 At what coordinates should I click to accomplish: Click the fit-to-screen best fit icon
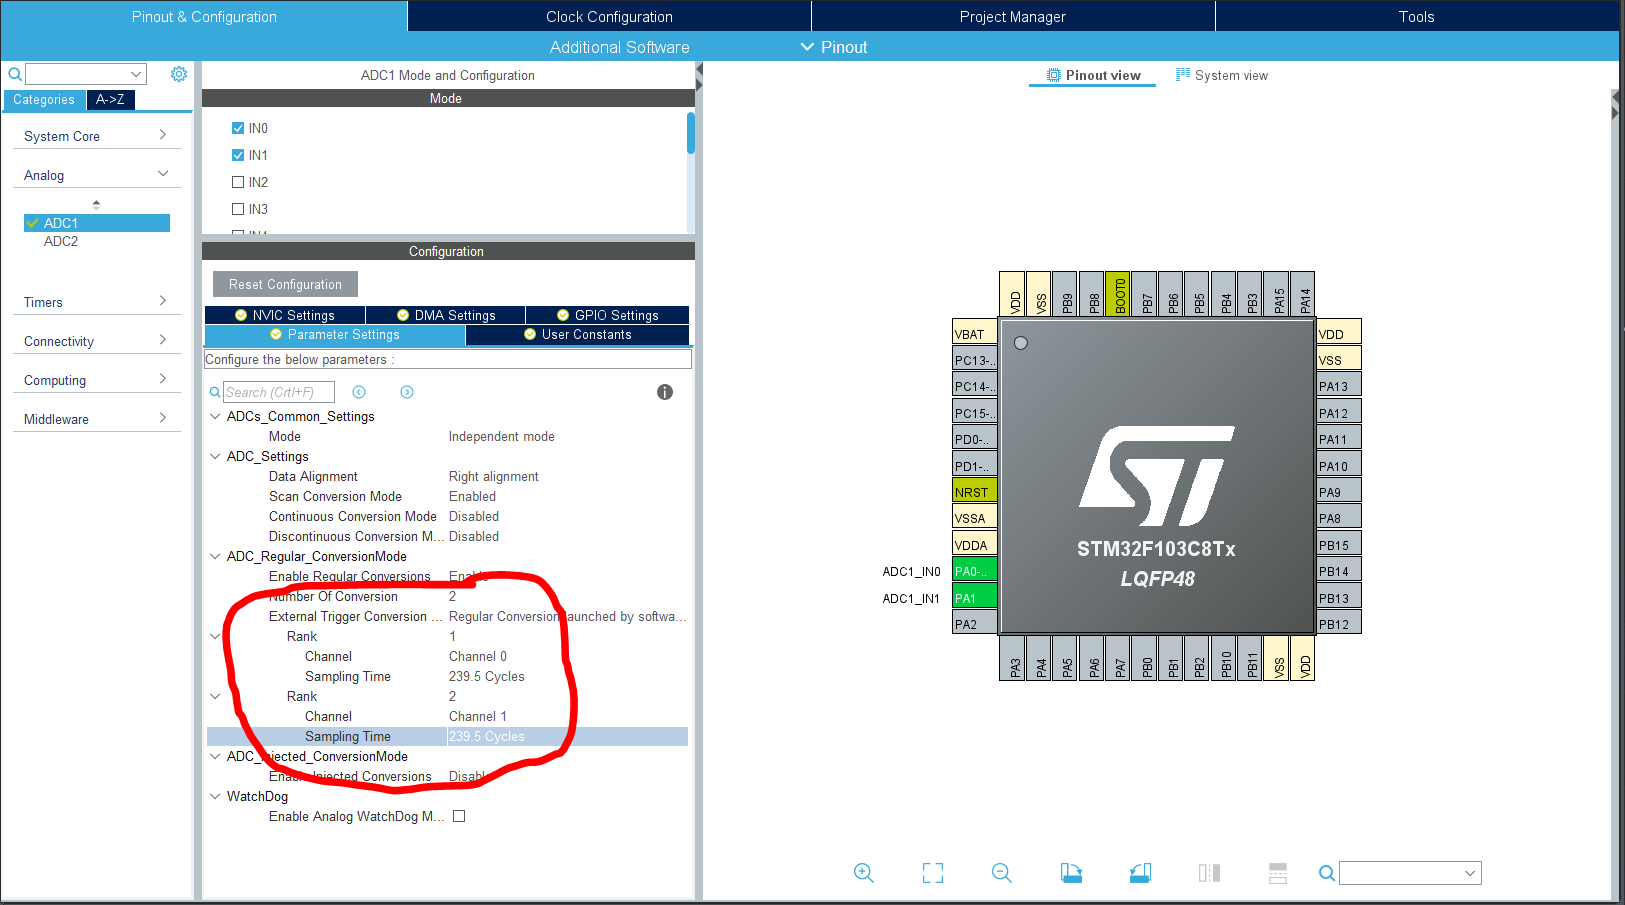point(933,873)
